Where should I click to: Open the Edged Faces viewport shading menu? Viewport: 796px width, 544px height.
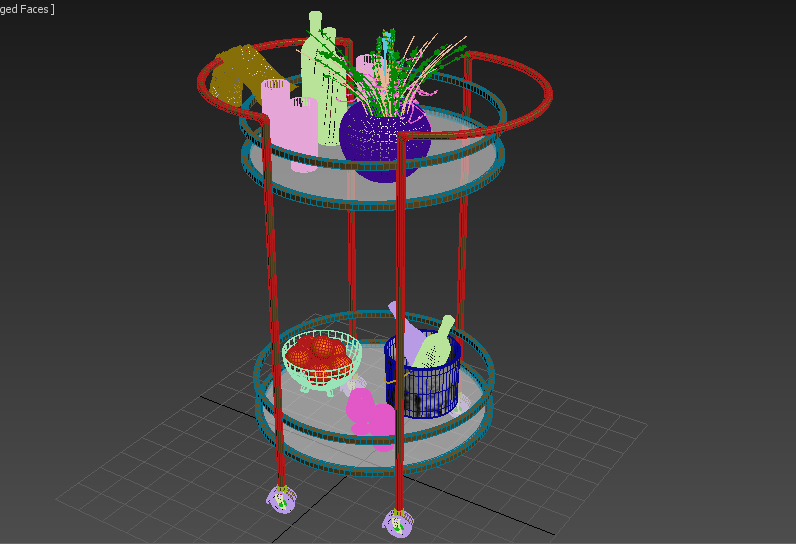click(x=25, y=9)
